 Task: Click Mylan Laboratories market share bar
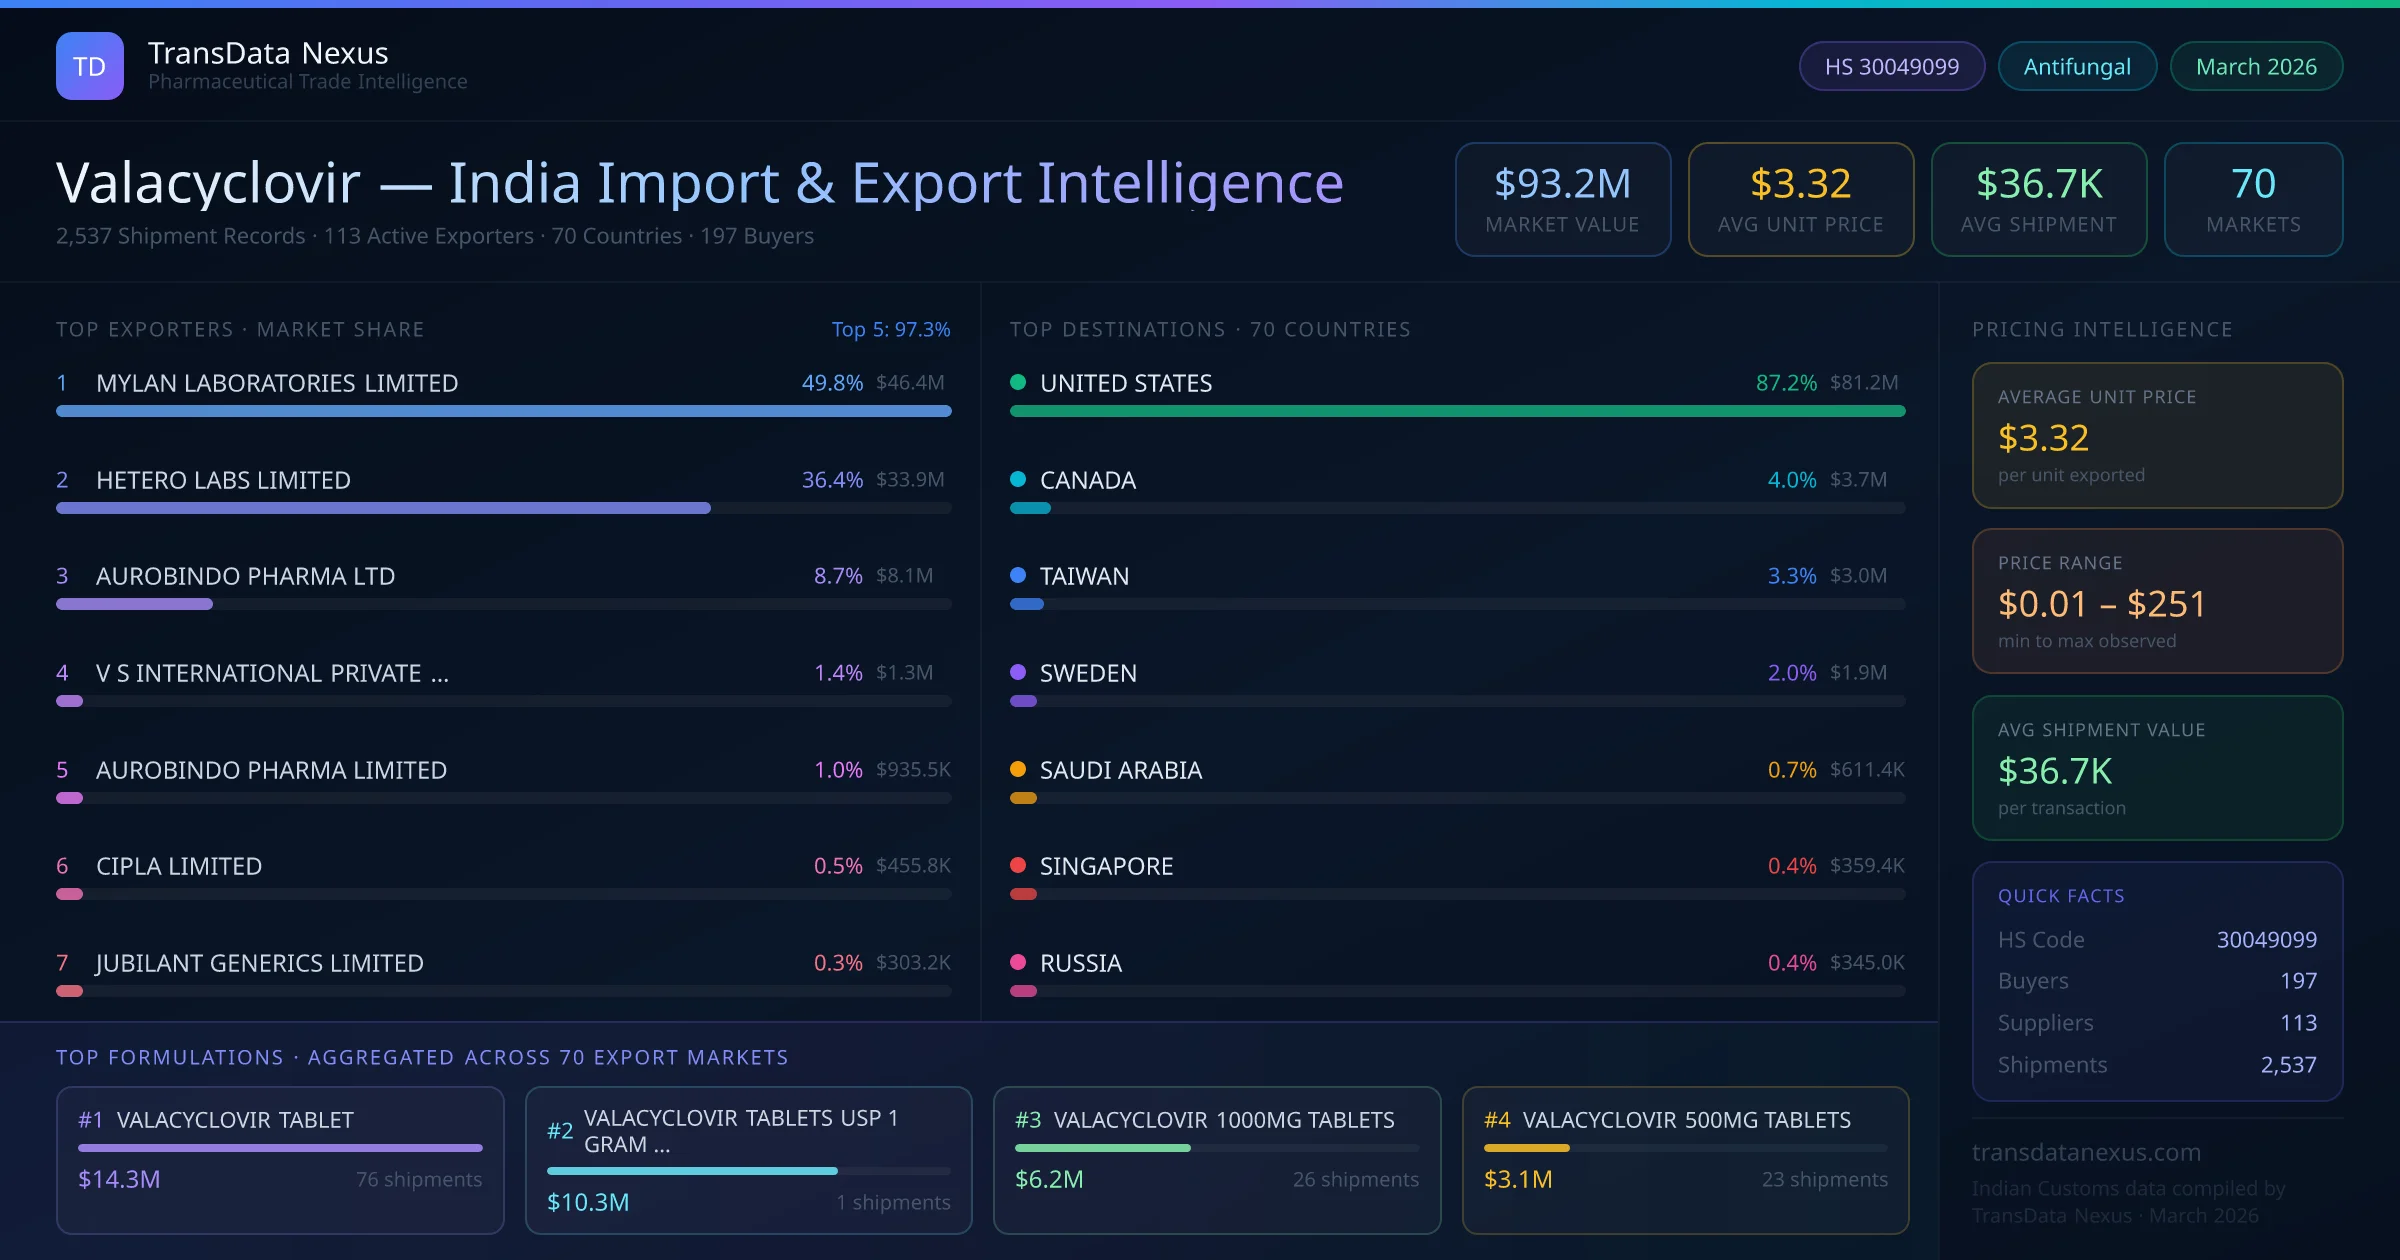click(x=502, y=411)
